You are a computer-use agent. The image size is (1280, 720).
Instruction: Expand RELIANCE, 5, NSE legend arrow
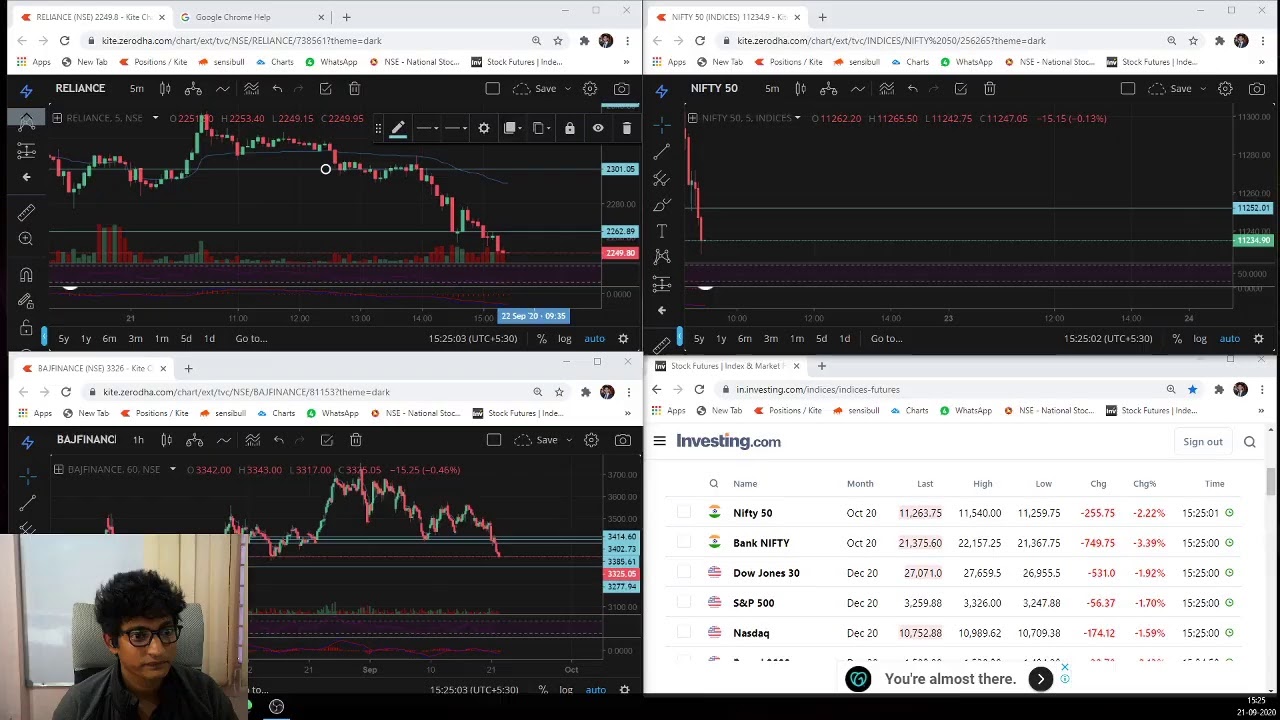(x=155, y=118)
